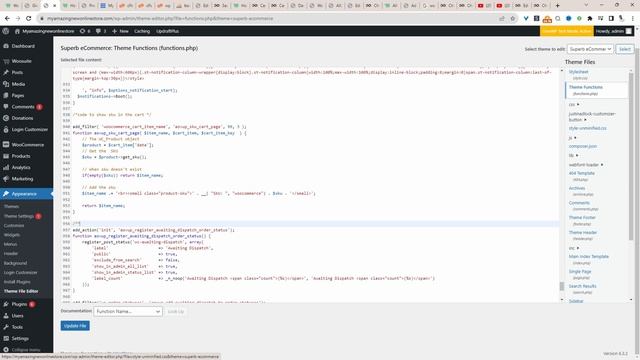The height and width of the screenshot is (360, 640).
Task: Visit site via the home icon
Action: (x=17, y=31)
